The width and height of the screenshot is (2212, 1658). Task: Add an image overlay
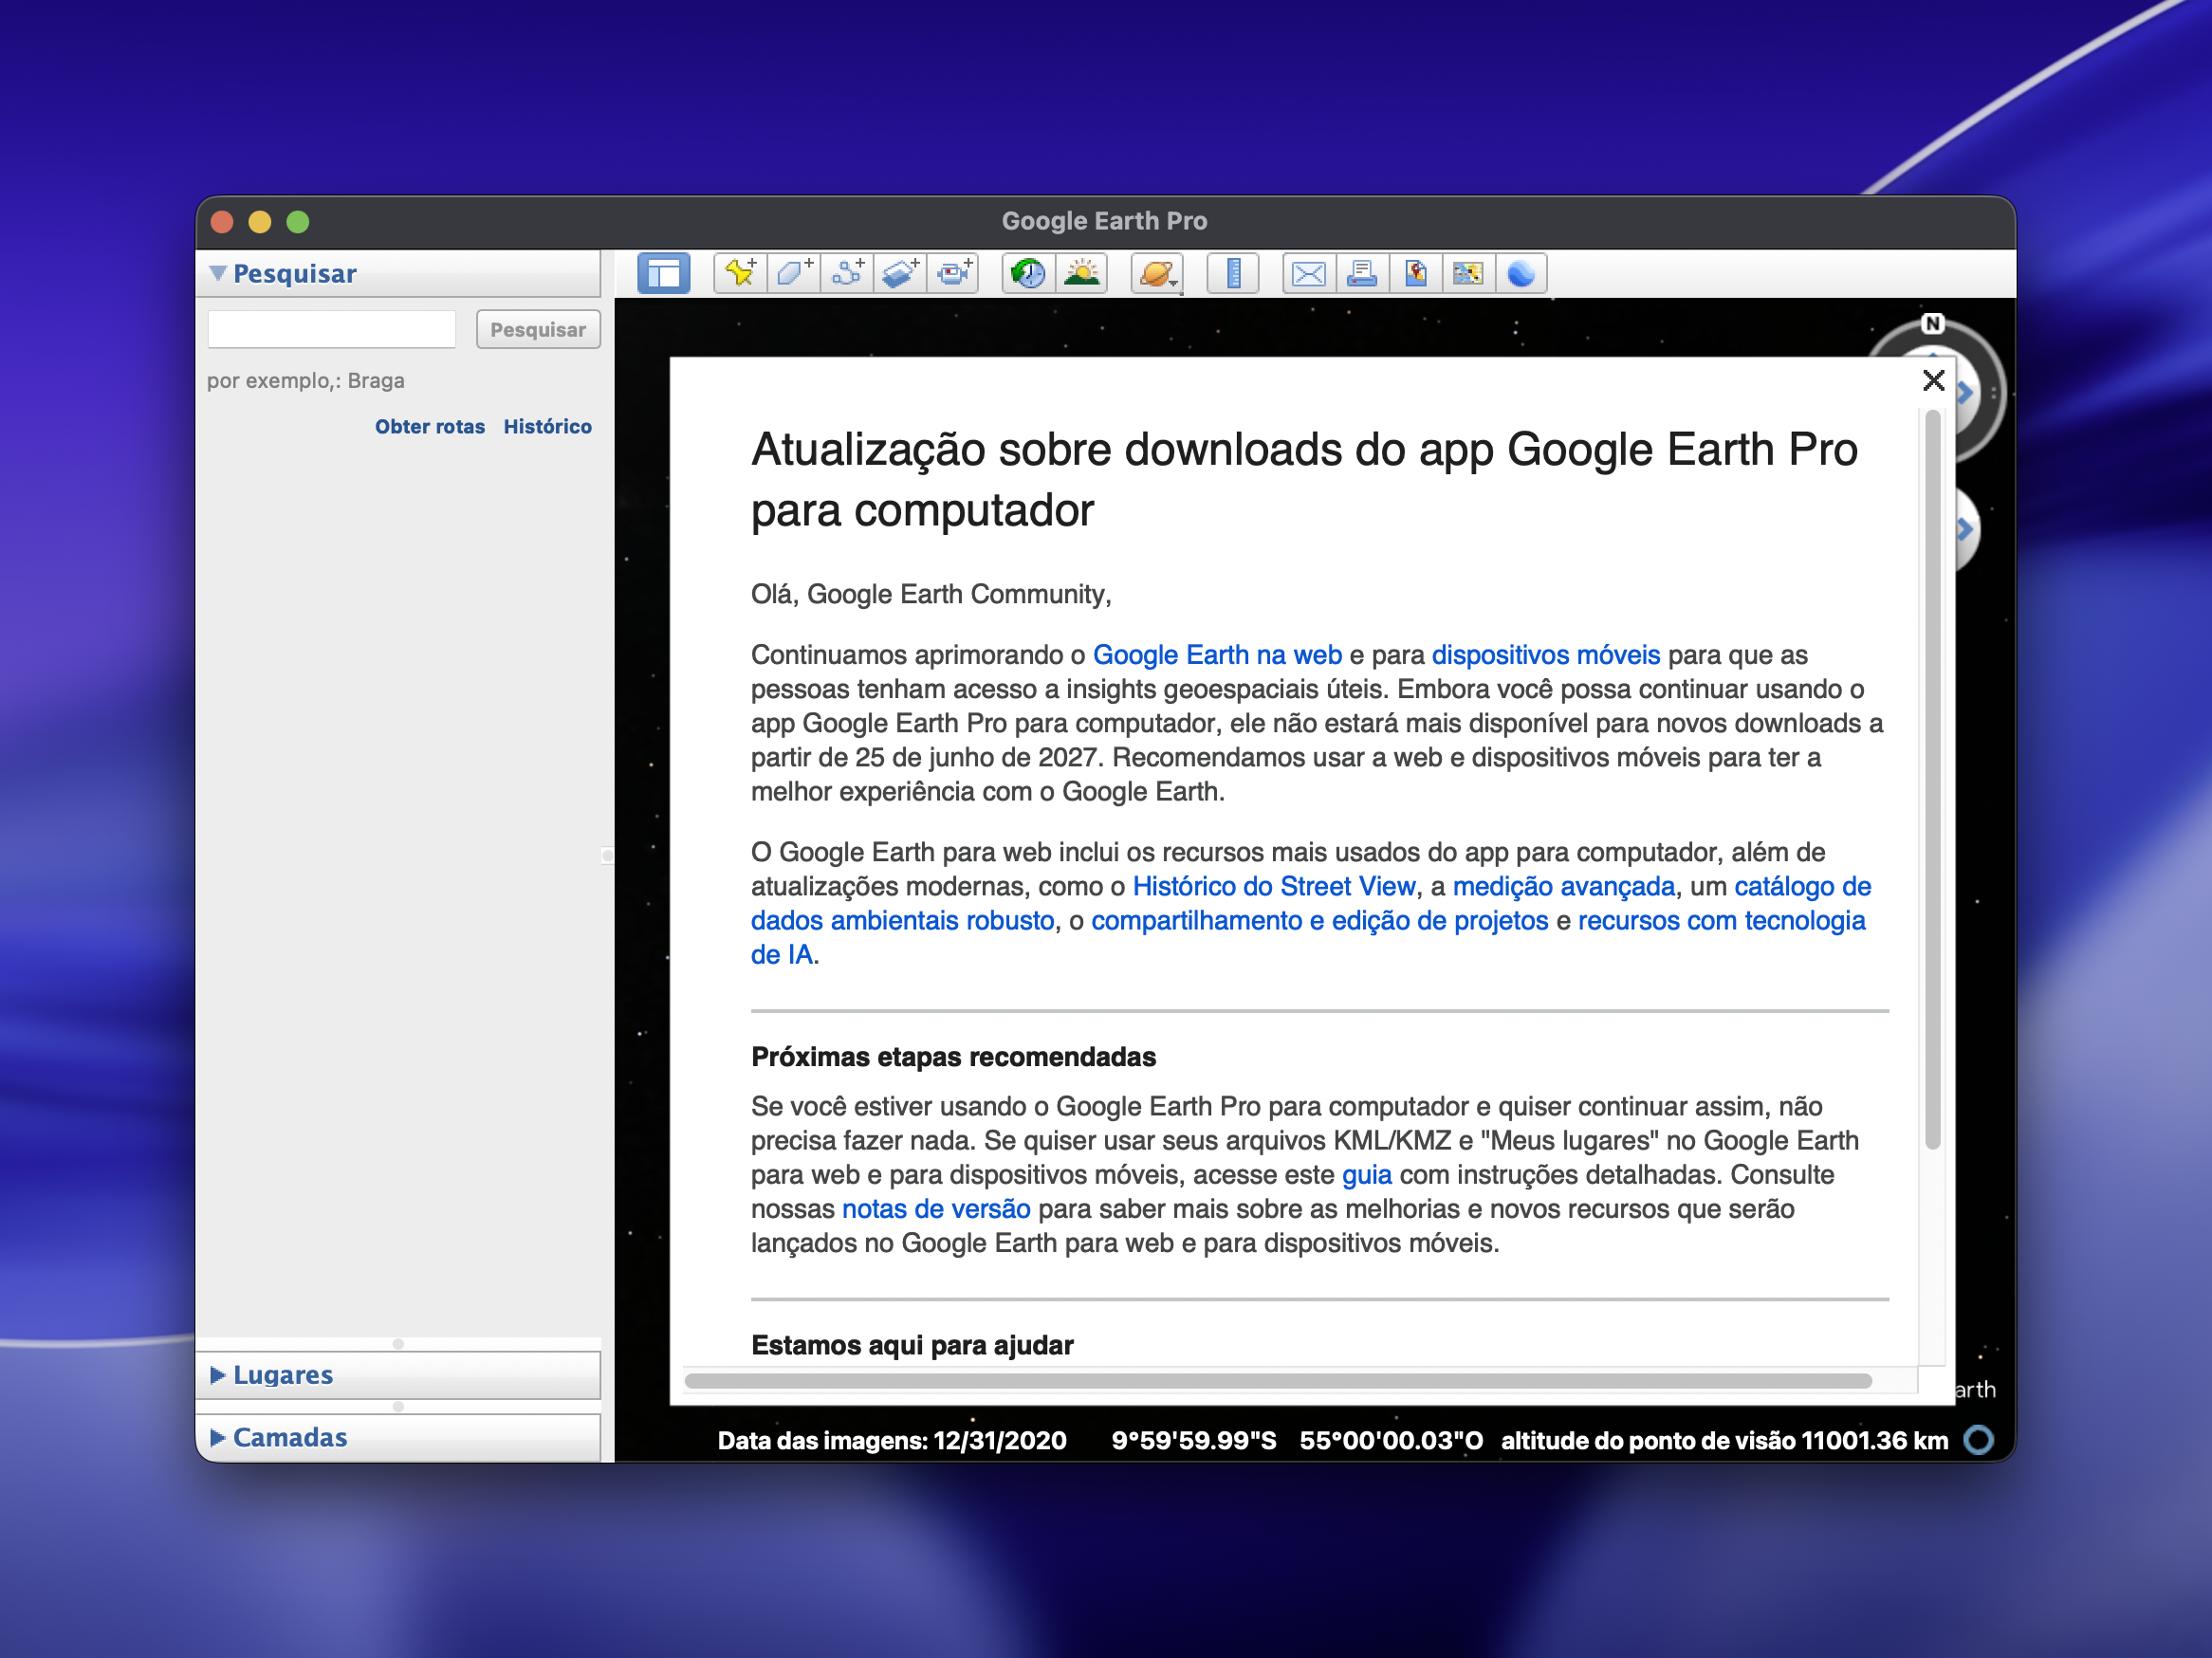900,273
